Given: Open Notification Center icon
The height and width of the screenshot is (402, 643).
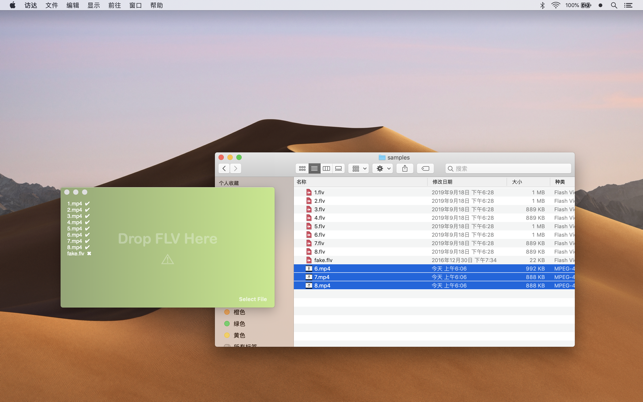Looking at the screenshot, I should [628, 5].
